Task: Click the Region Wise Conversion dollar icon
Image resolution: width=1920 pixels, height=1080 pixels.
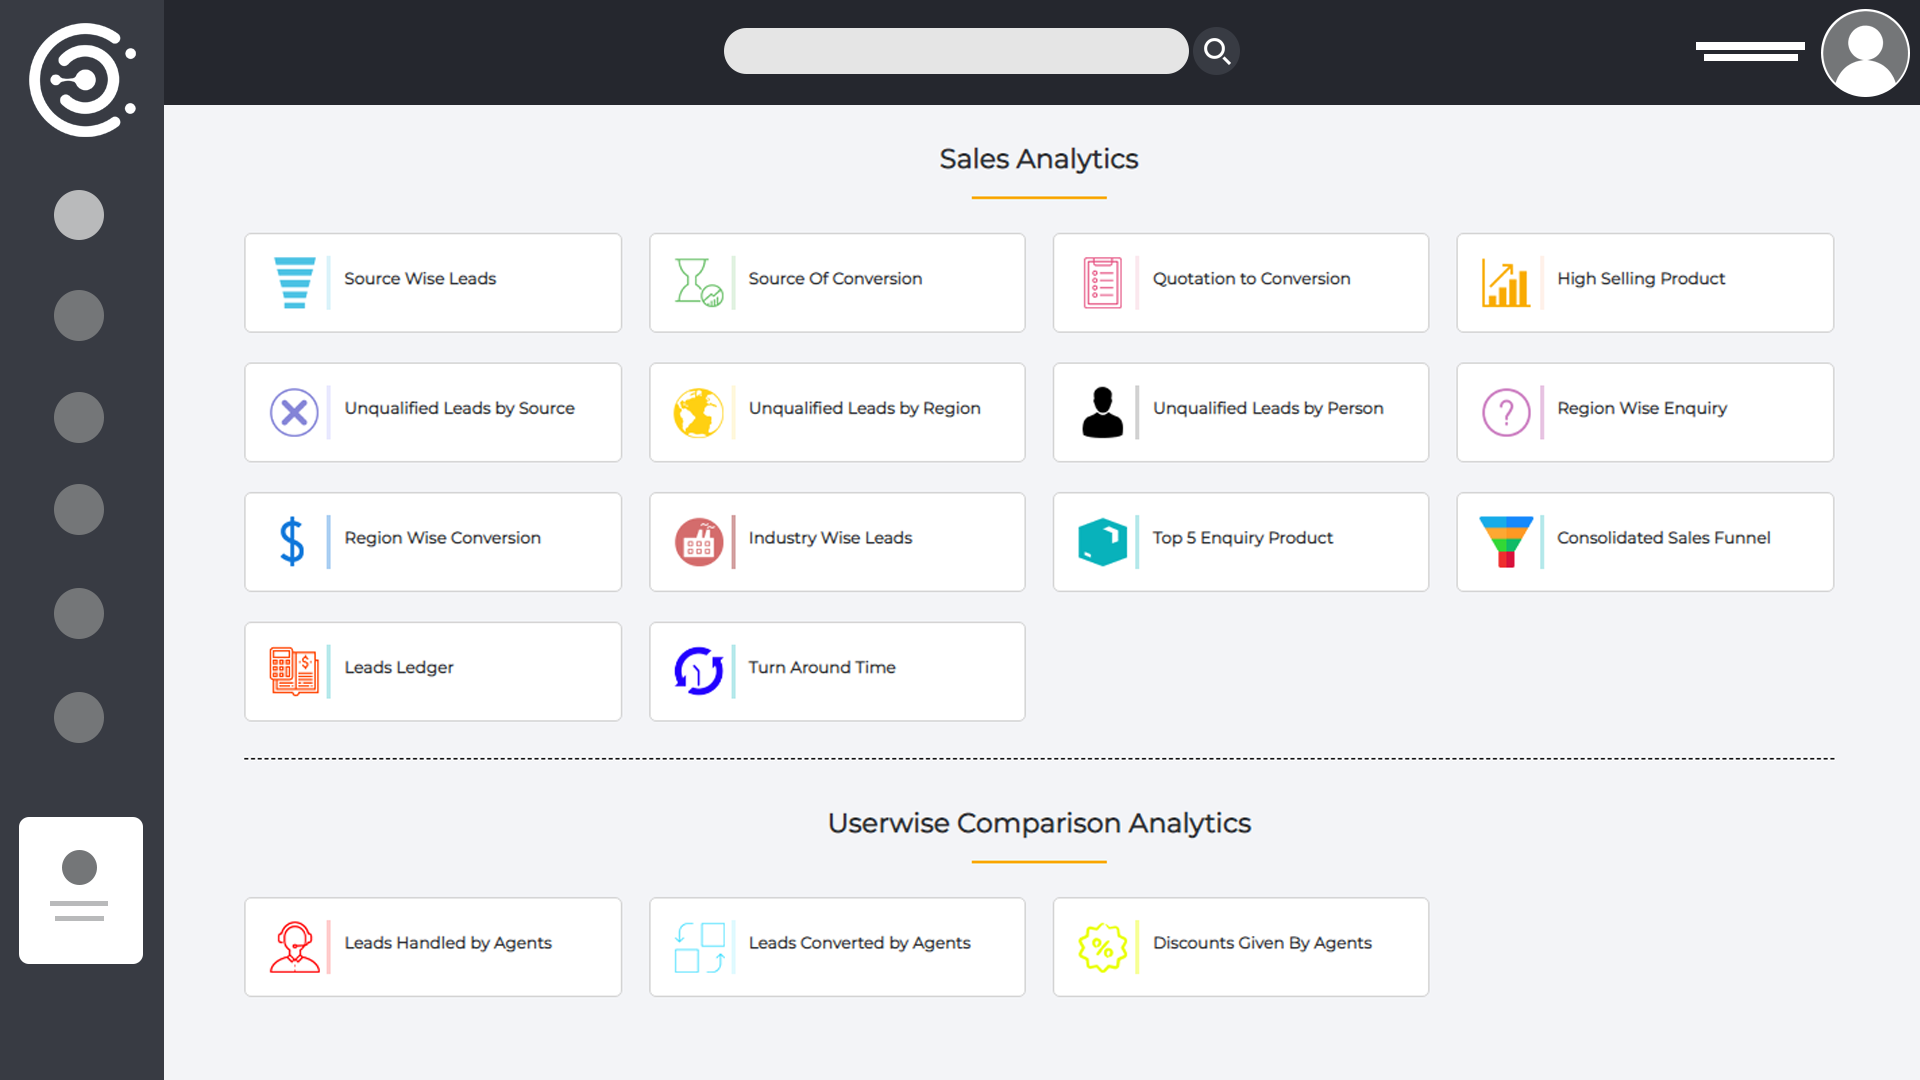Action: (292, 542)
